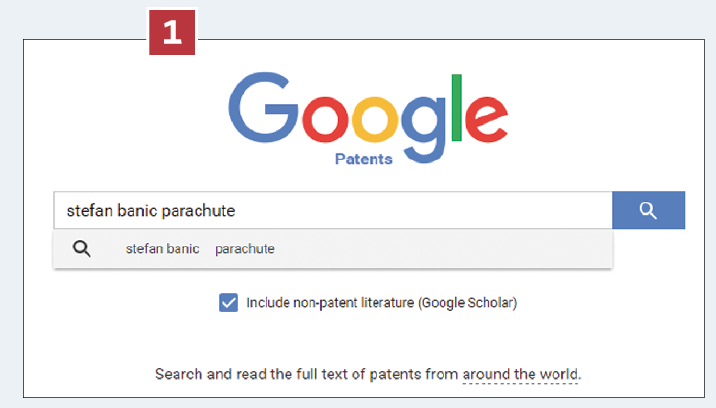Click the first red o in logo
The image size is (716, 408).
[x=325, y=119]
